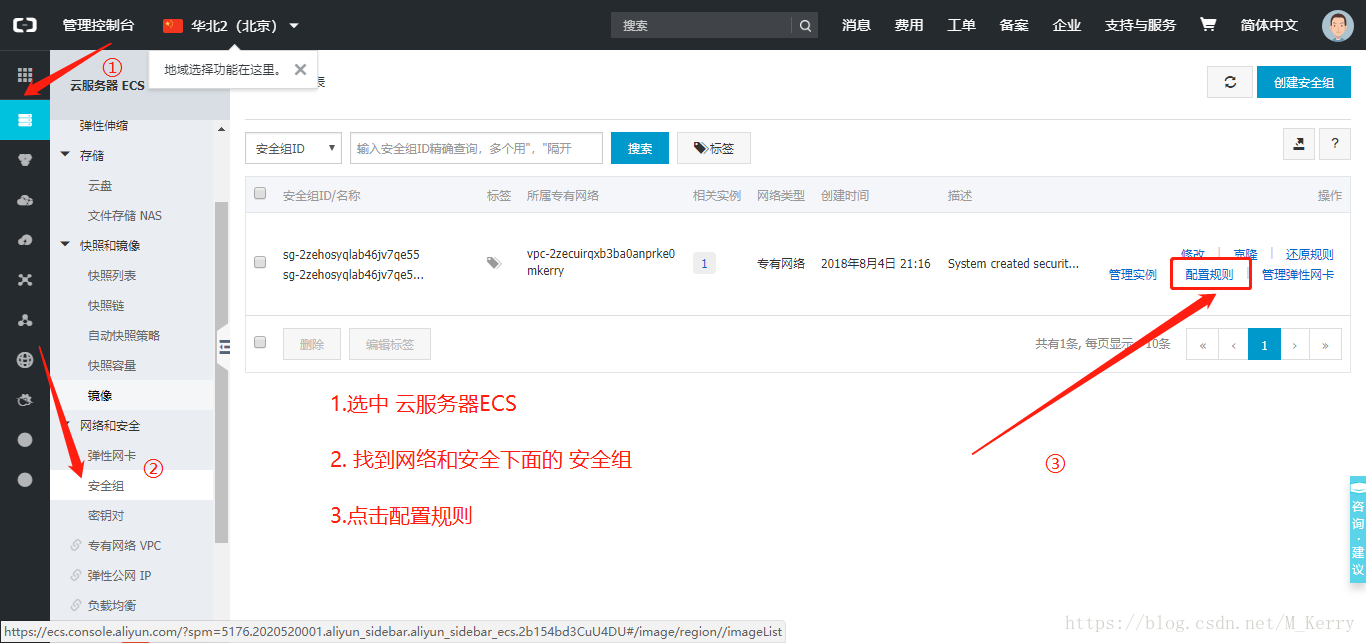The height and width of the screenshot is (643, 1366).
Task: Click the globe sidebar icon
Action: (25, 360)
